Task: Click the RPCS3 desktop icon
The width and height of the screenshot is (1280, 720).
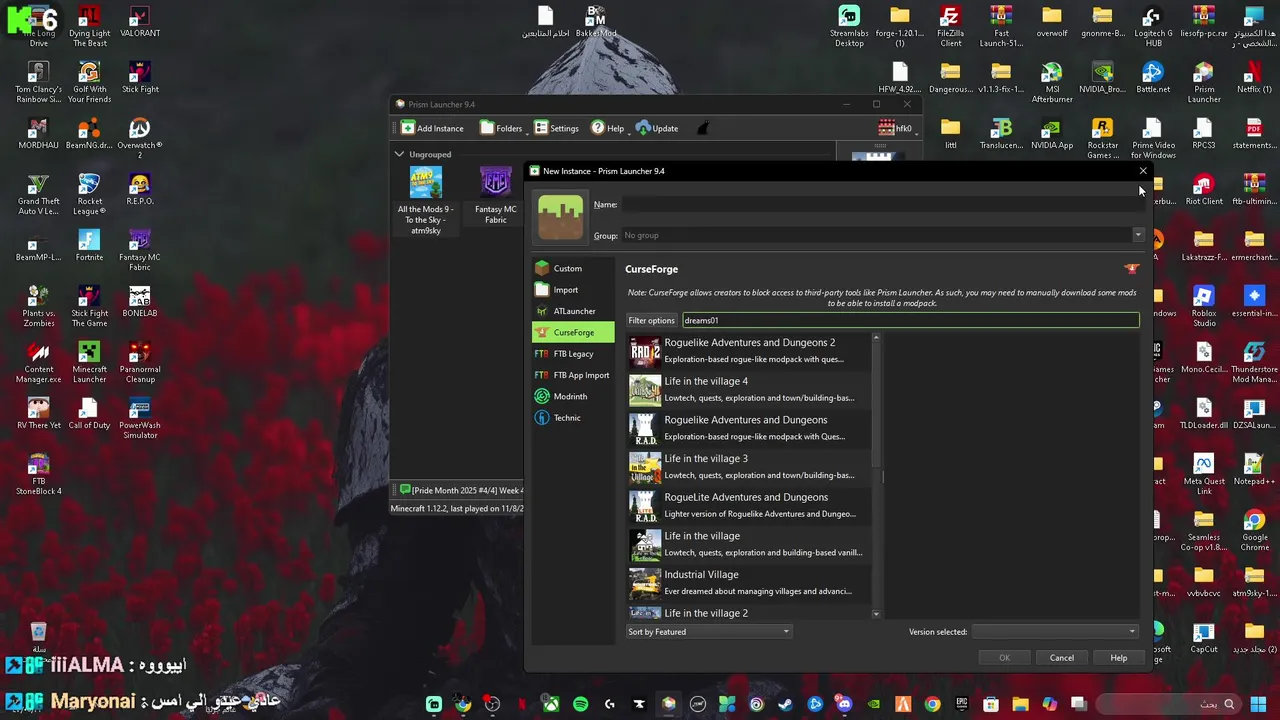Action: (1204, 134)
